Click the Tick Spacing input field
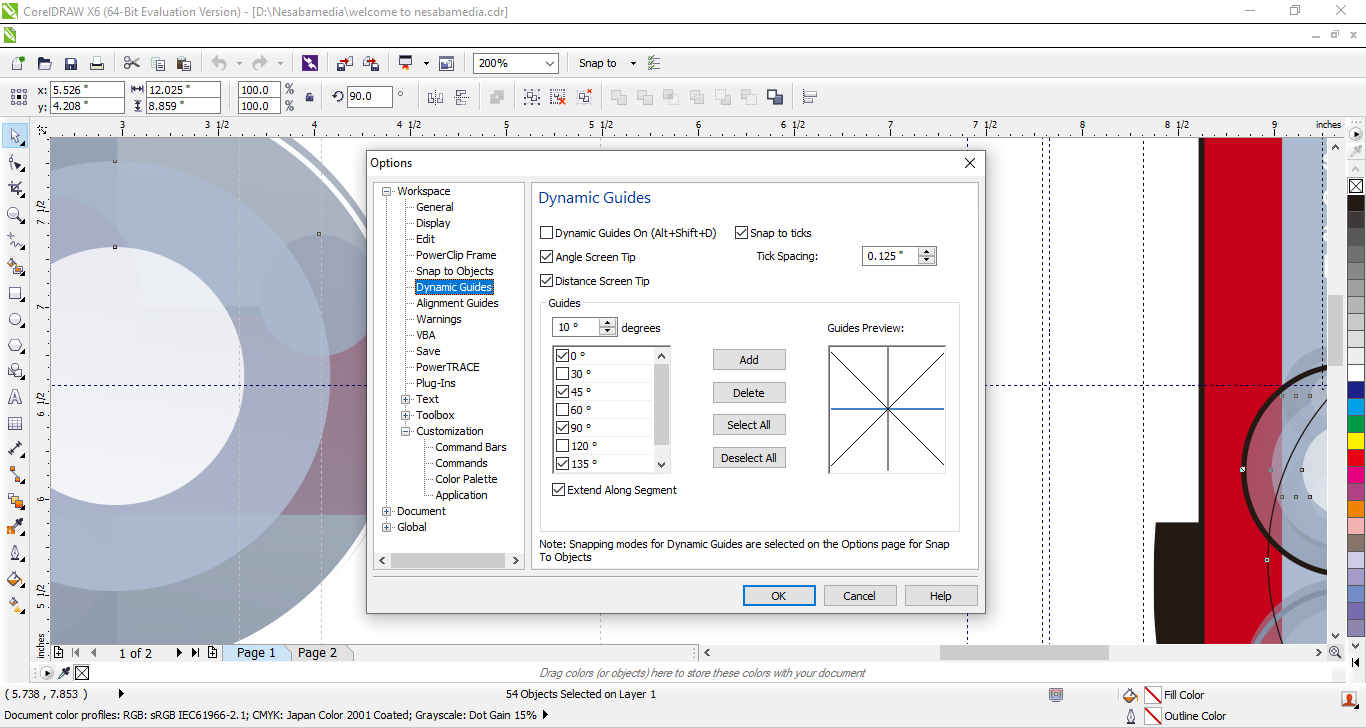 [889, 256]
